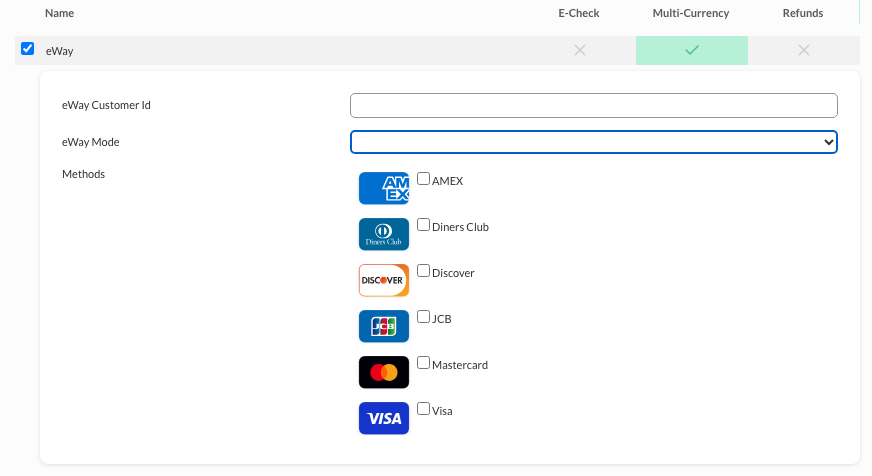Click the Name column header

(60, 13)
